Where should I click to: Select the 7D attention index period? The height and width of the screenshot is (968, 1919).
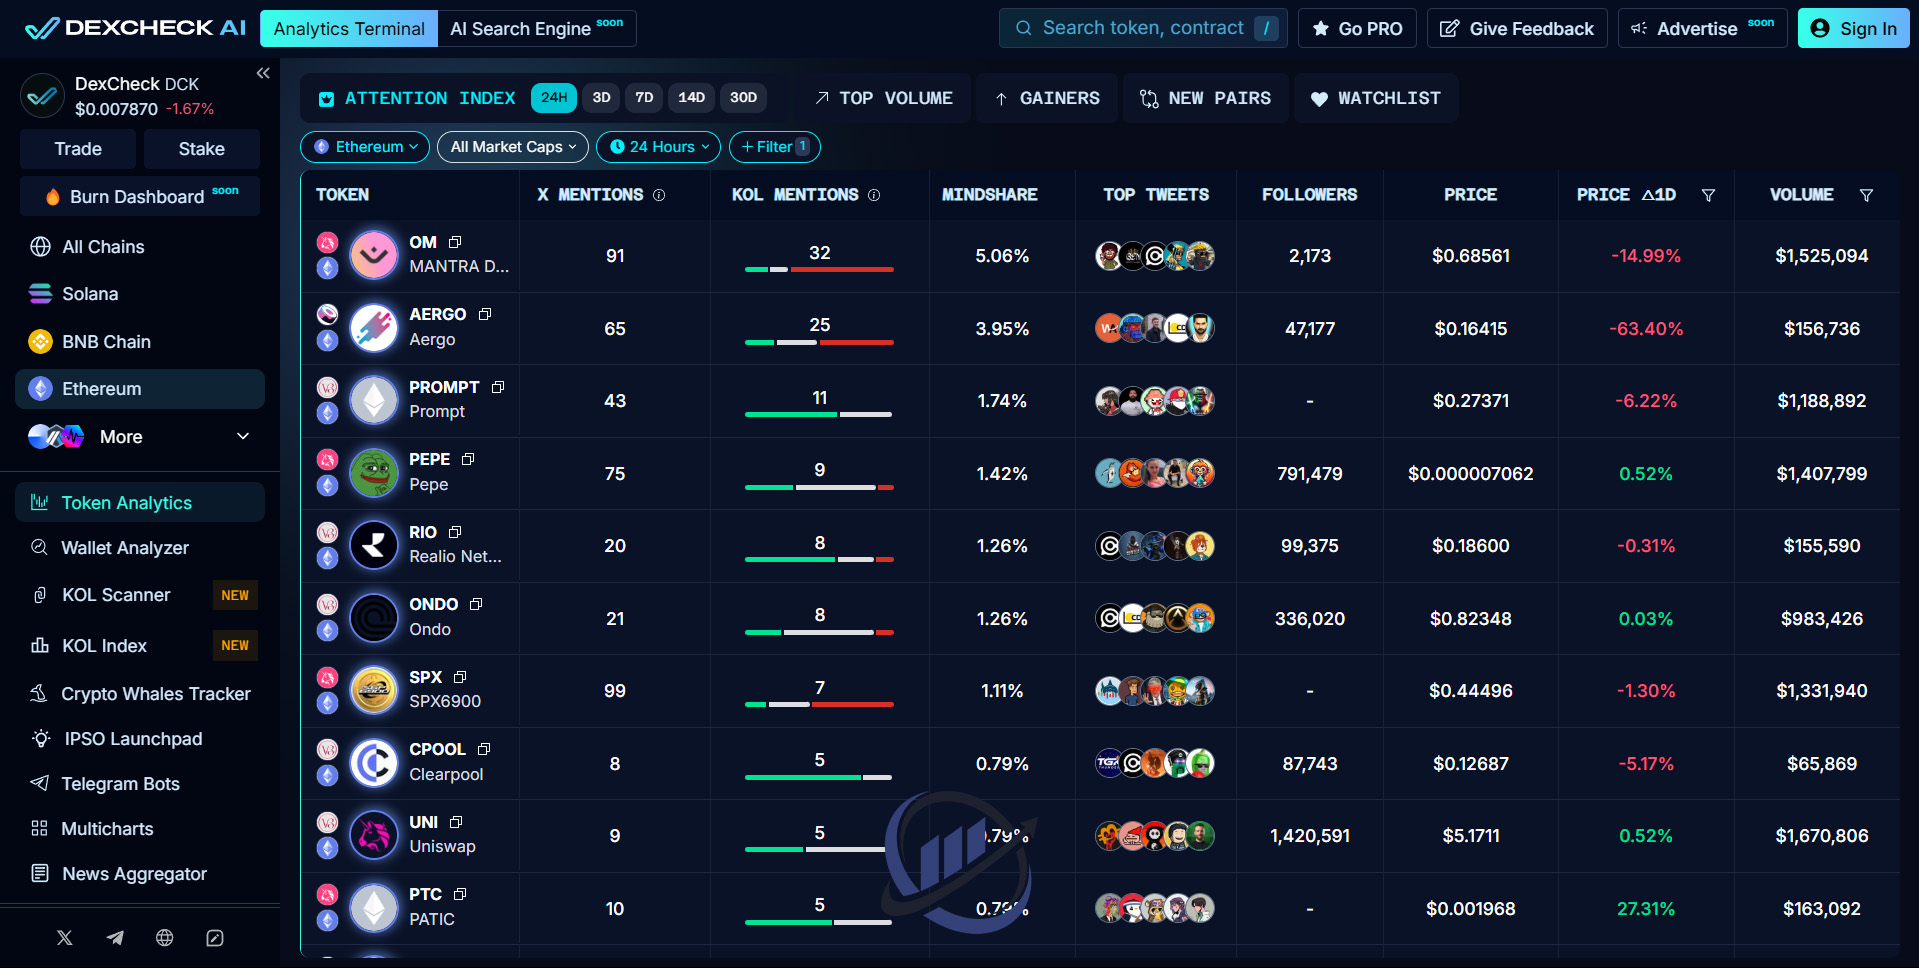(644, 98)
